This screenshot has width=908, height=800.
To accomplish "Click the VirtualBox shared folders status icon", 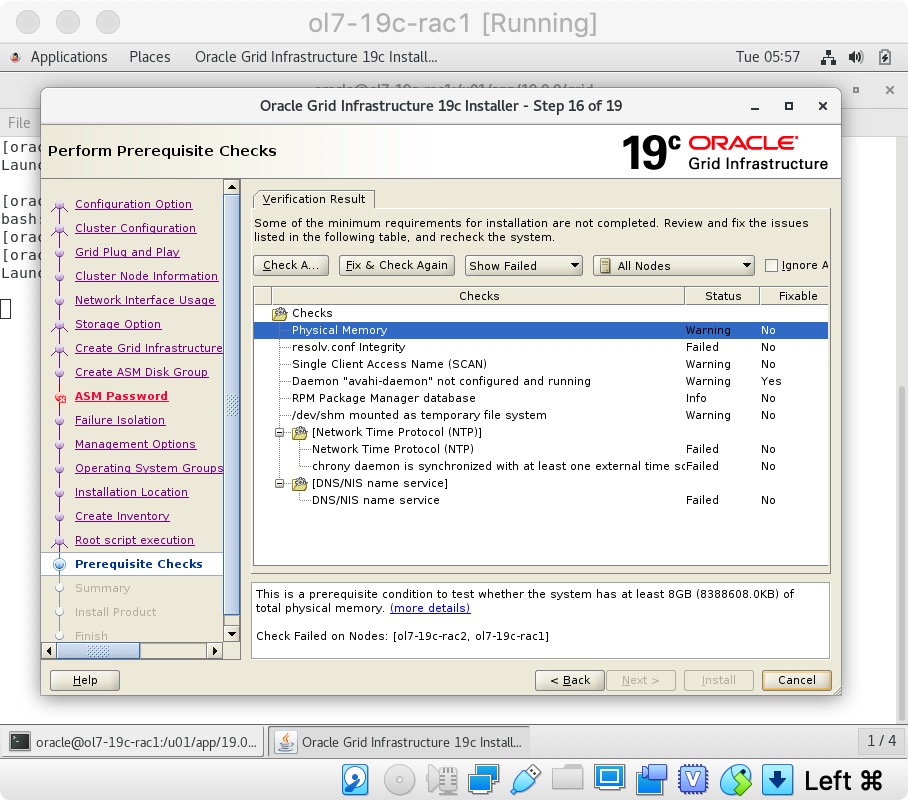I will pos(568,778).
